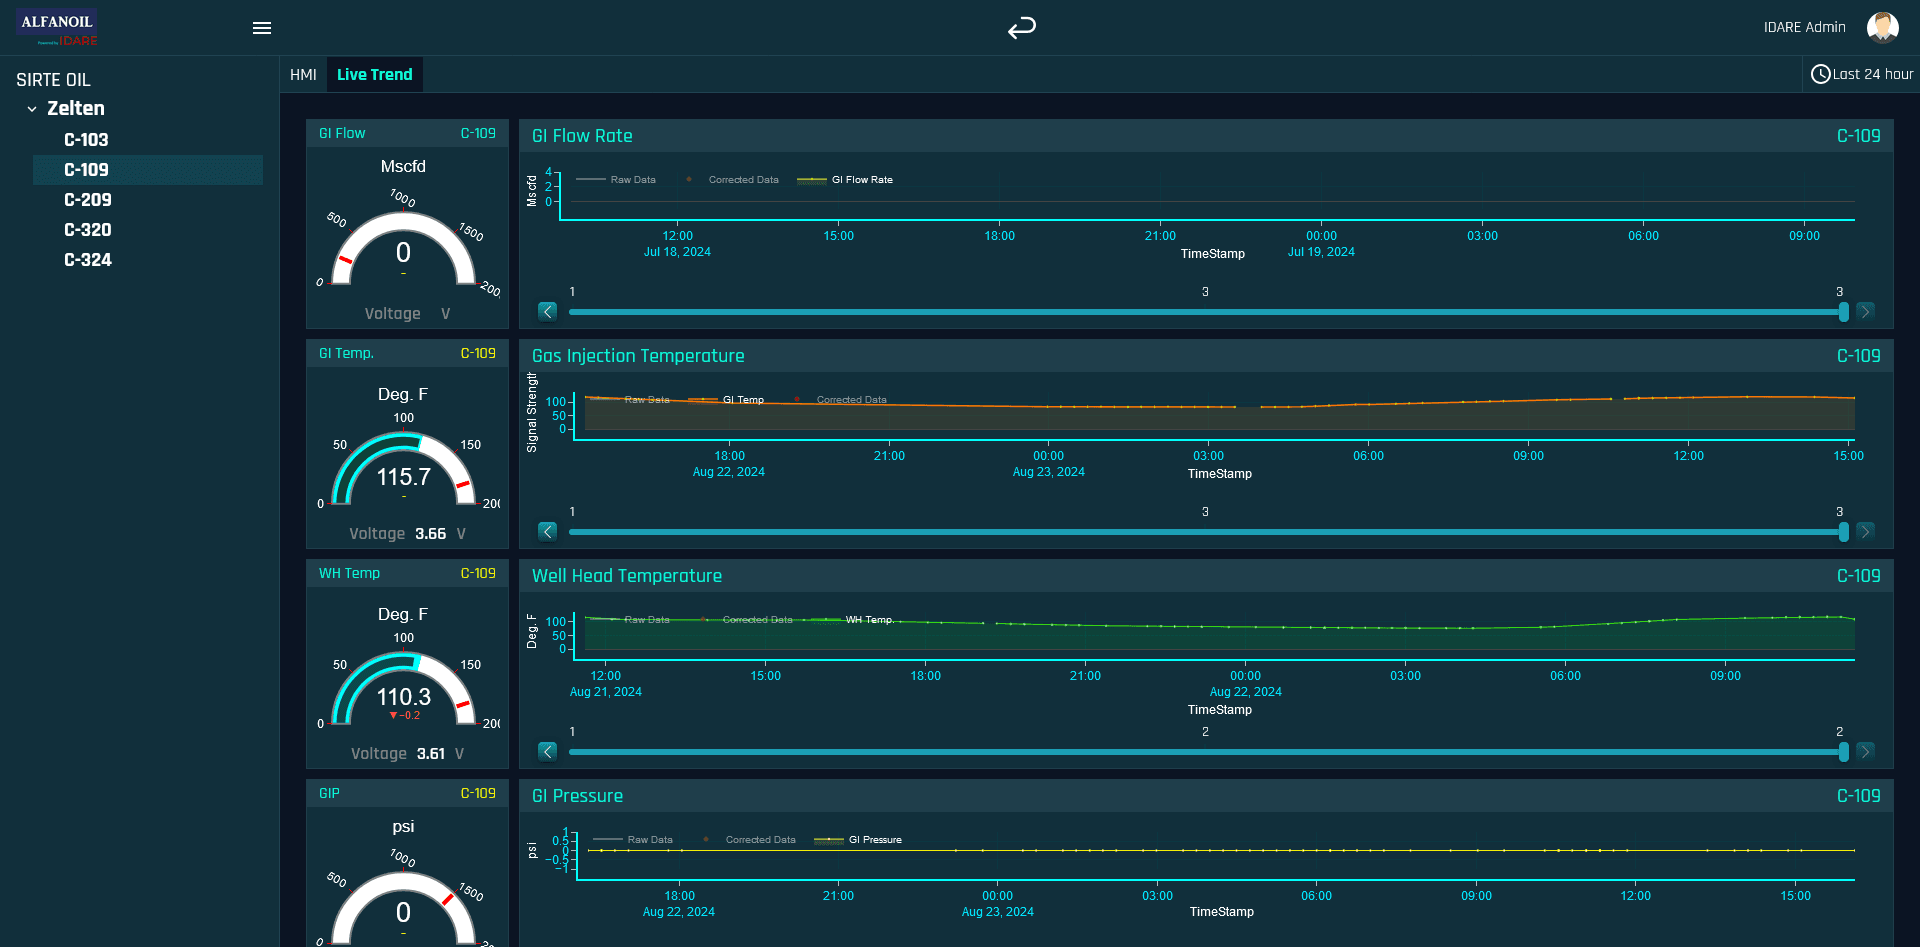Click left arrow under Gas Injection Temperature chart

coord(547,531)
